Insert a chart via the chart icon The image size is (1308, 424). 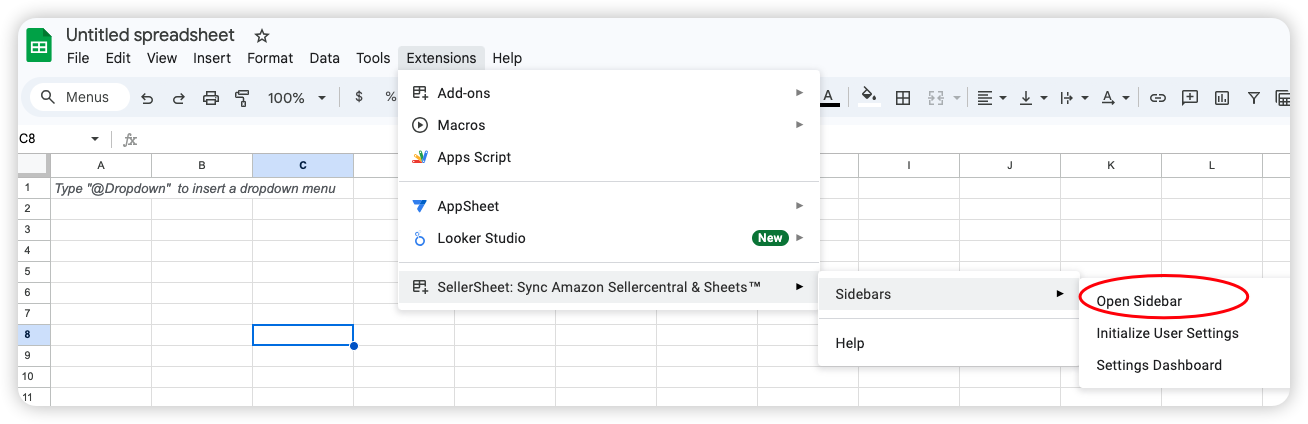(x=1221, y=98)
